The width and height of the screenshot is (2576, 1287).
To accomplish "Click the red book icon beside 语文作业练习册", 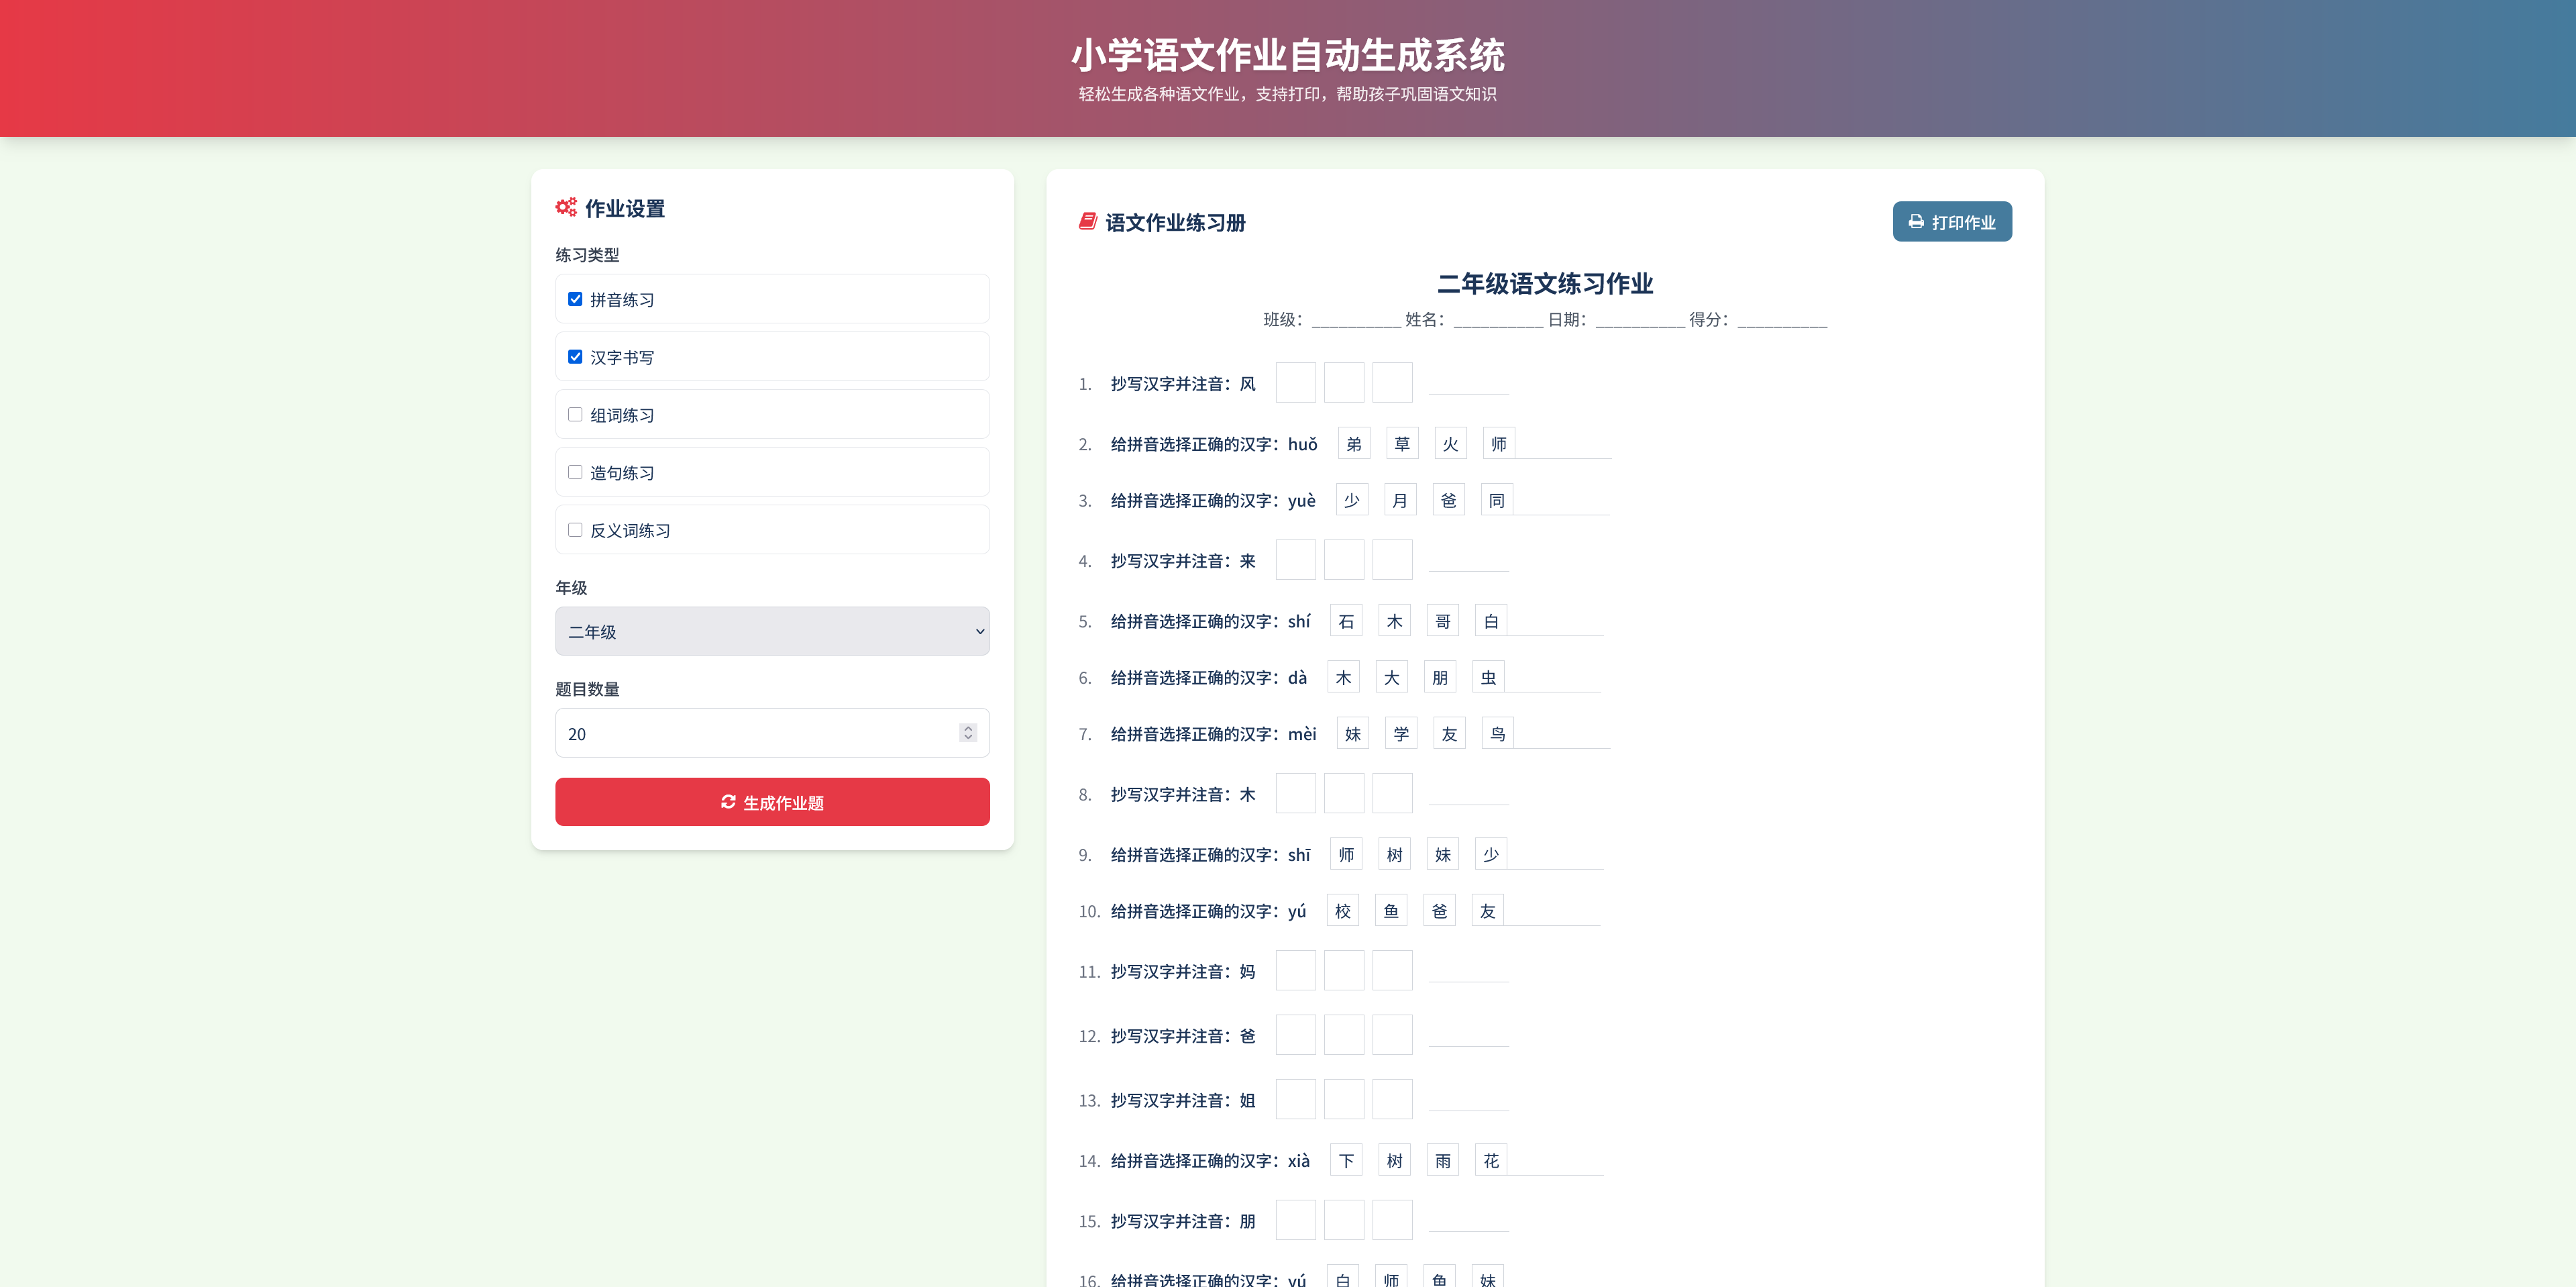I will pos(1087,222).
